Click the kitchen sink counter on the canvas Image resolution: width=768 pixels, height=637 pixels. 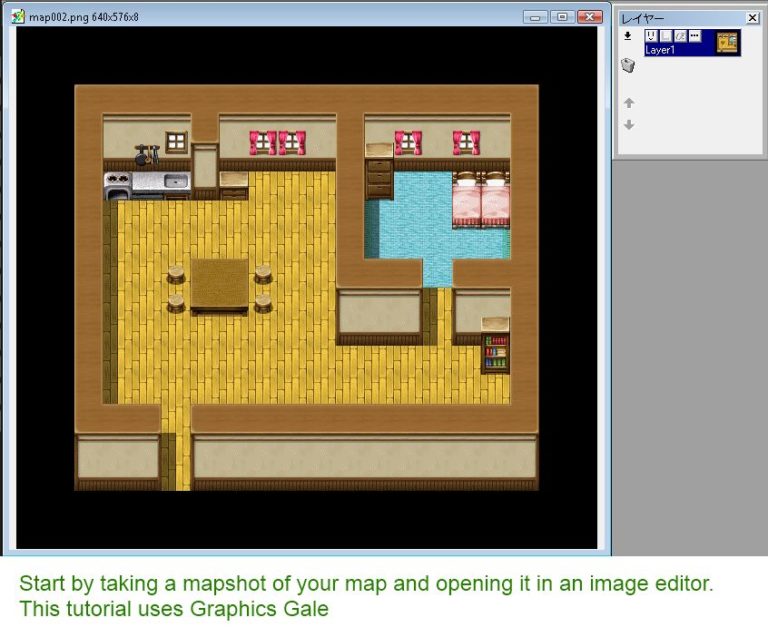click(x=148, y=182)
